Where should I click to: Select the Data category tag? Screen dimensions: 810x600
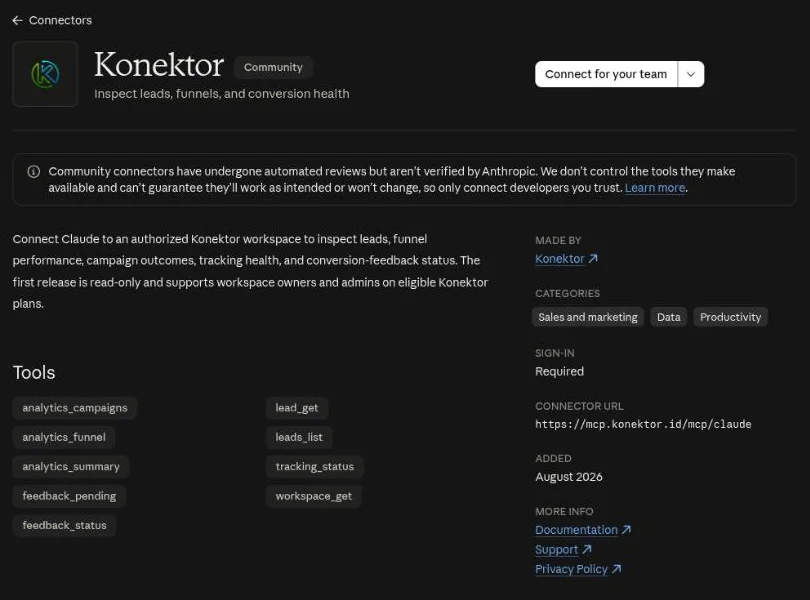click(668, 317)
